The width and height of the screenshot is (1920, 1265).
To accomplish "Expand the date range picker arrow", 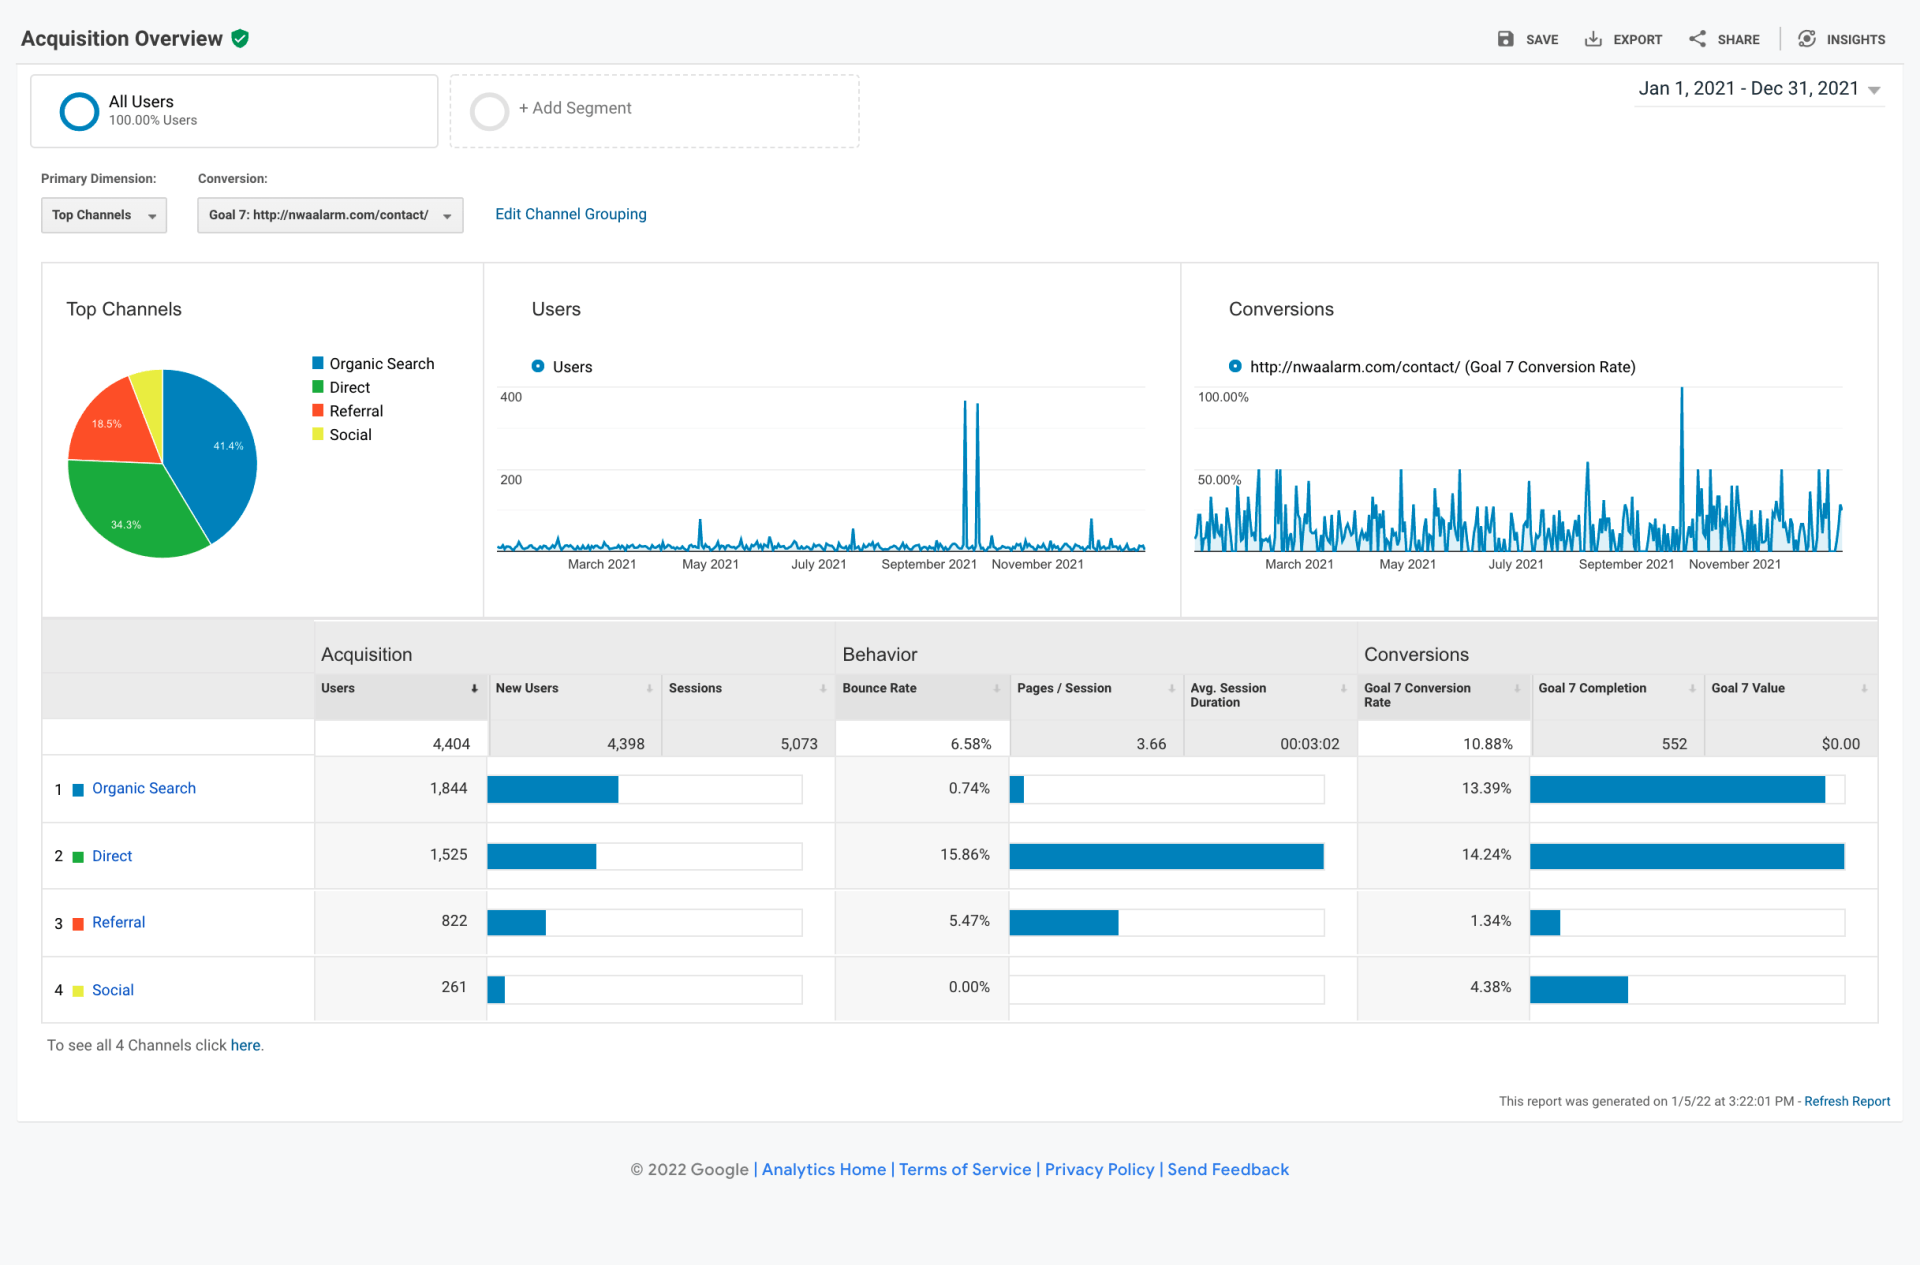I will [1874, 90].
